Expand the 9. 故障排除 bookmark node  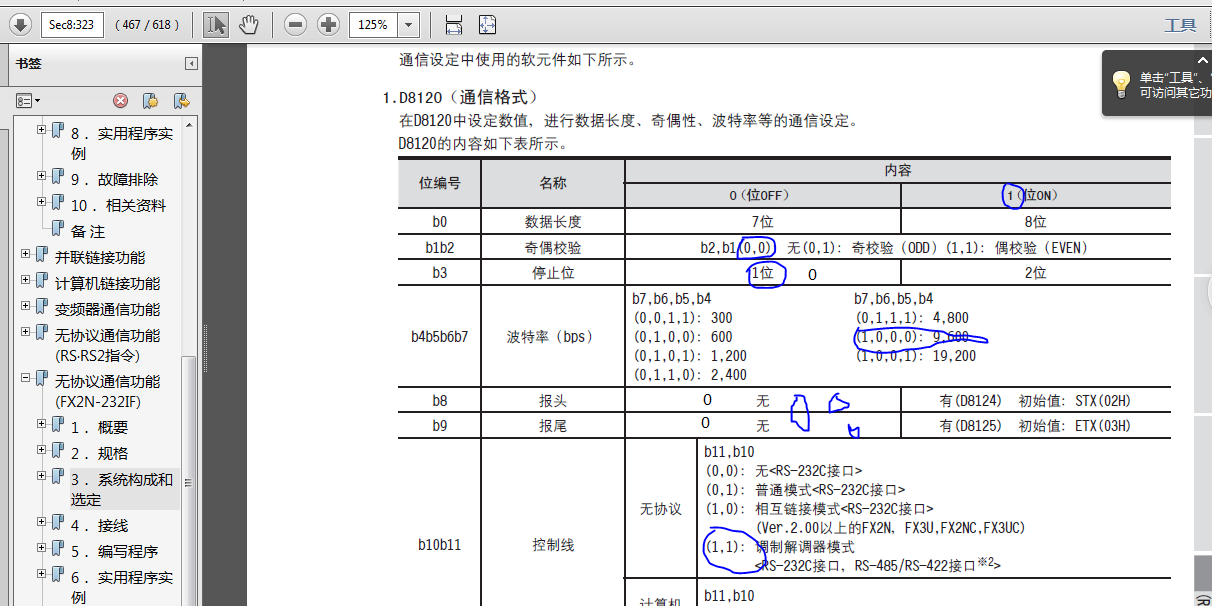(x=42, y=177)
